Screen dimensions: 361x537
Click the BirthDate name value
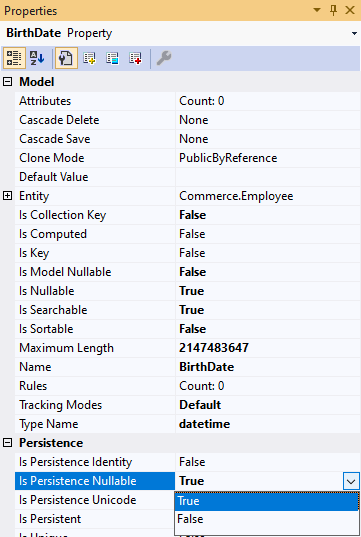(267, 367)
